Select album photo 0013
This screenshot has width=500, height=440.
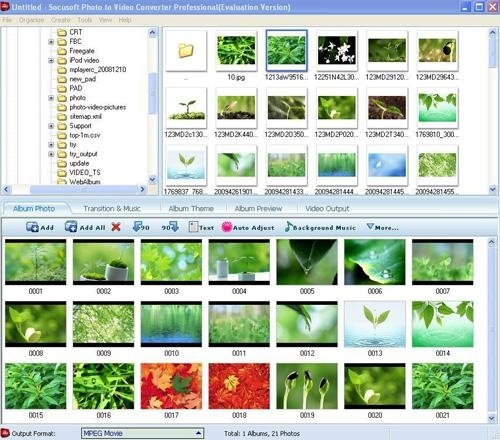pyautogui.click(x=375, y=324)
